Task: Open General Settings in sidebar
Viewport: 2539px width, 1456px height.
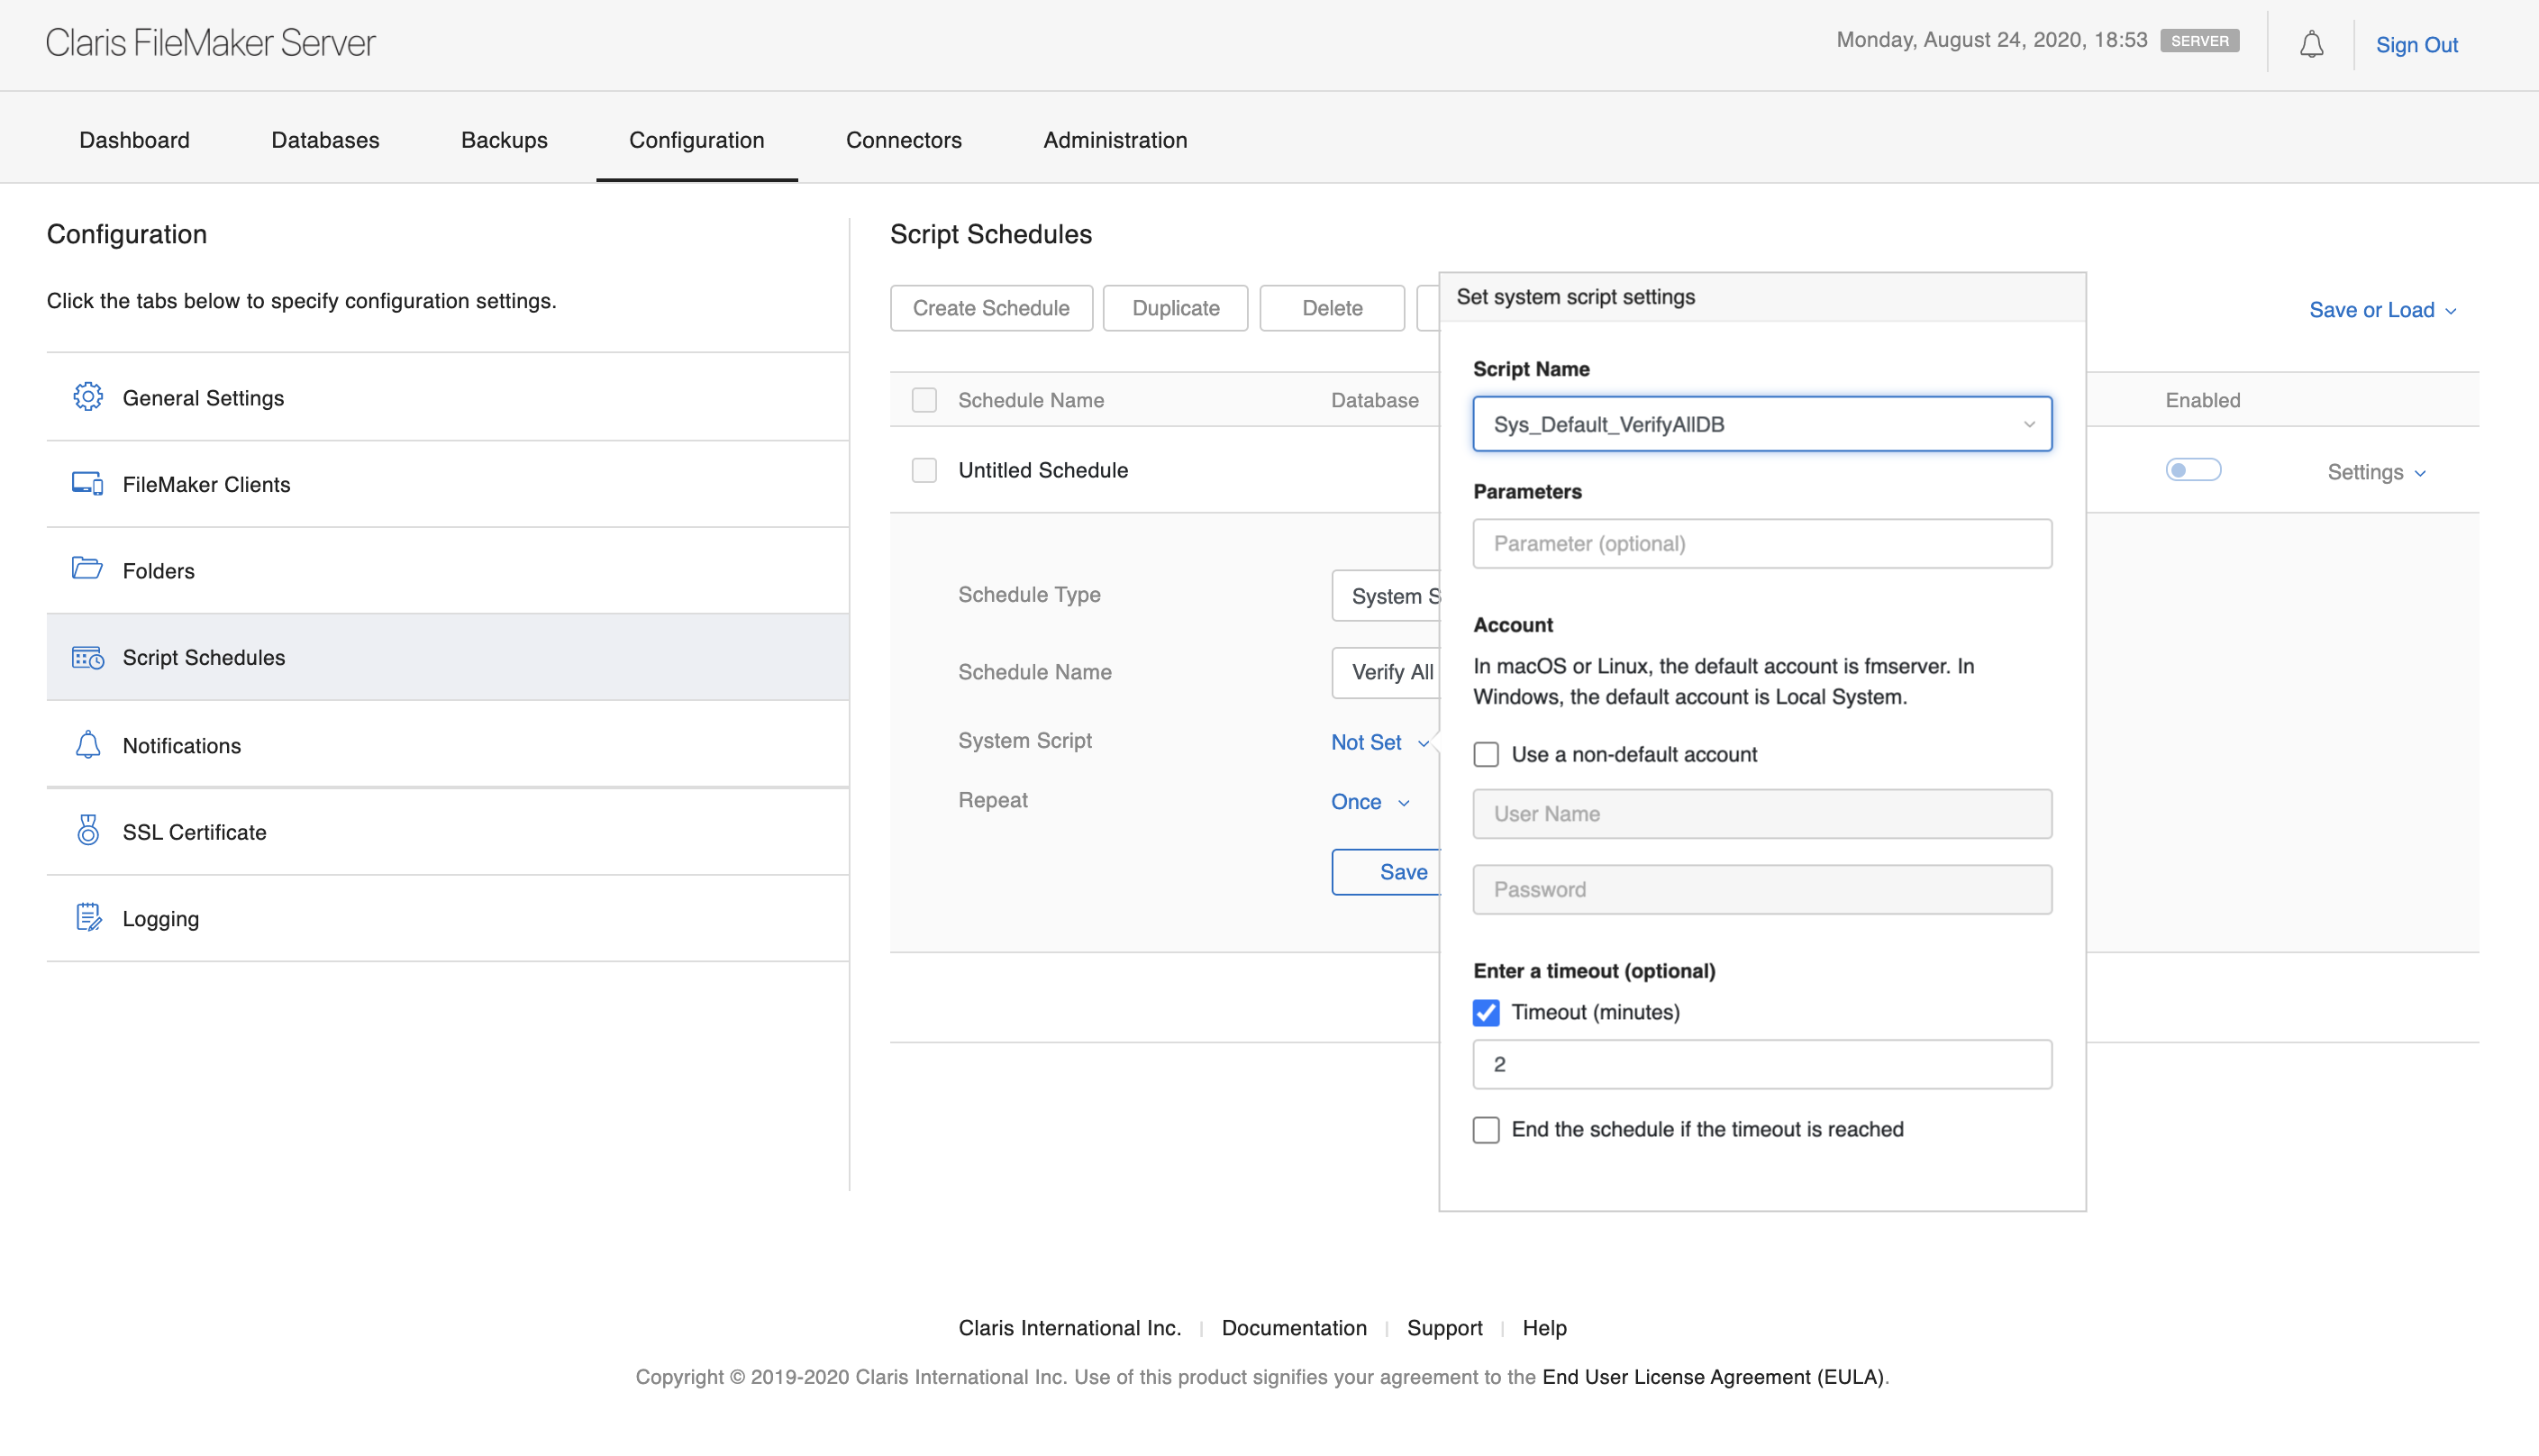Action: 448,397
